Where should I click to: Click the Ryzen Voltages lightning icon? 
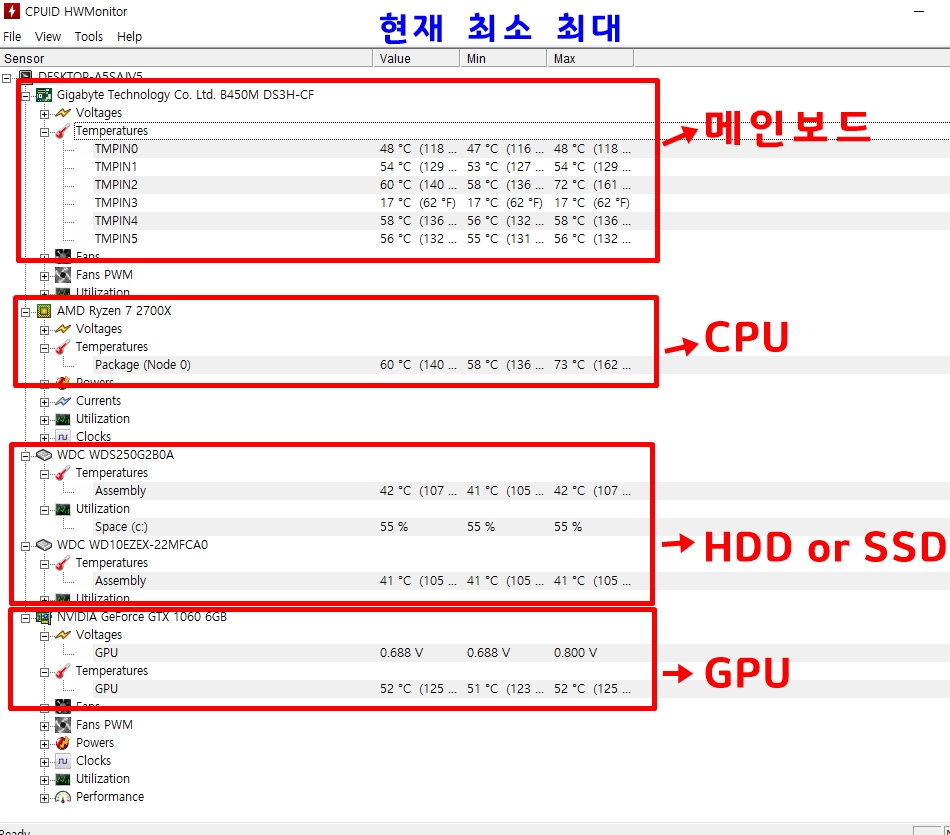[x=63, y=329]
